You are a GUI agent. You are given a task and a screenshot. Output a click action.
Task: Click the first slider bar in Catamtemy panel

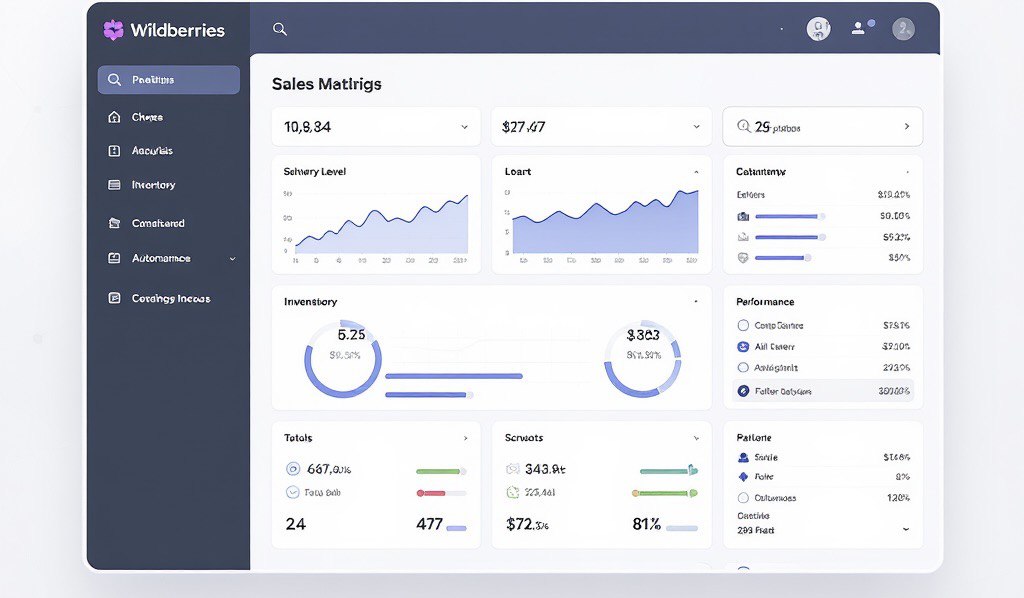click(789, 216)
